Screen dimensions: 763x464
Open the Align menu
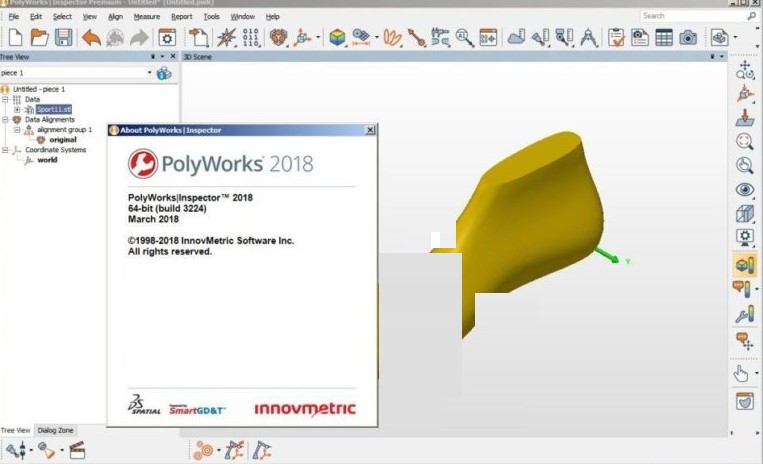[115, 17]
